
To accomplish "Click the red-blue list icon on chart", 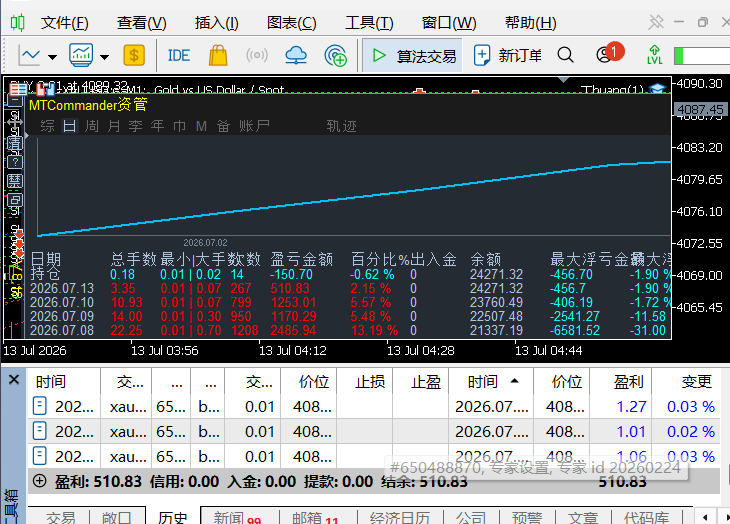I will pos(18,88).
